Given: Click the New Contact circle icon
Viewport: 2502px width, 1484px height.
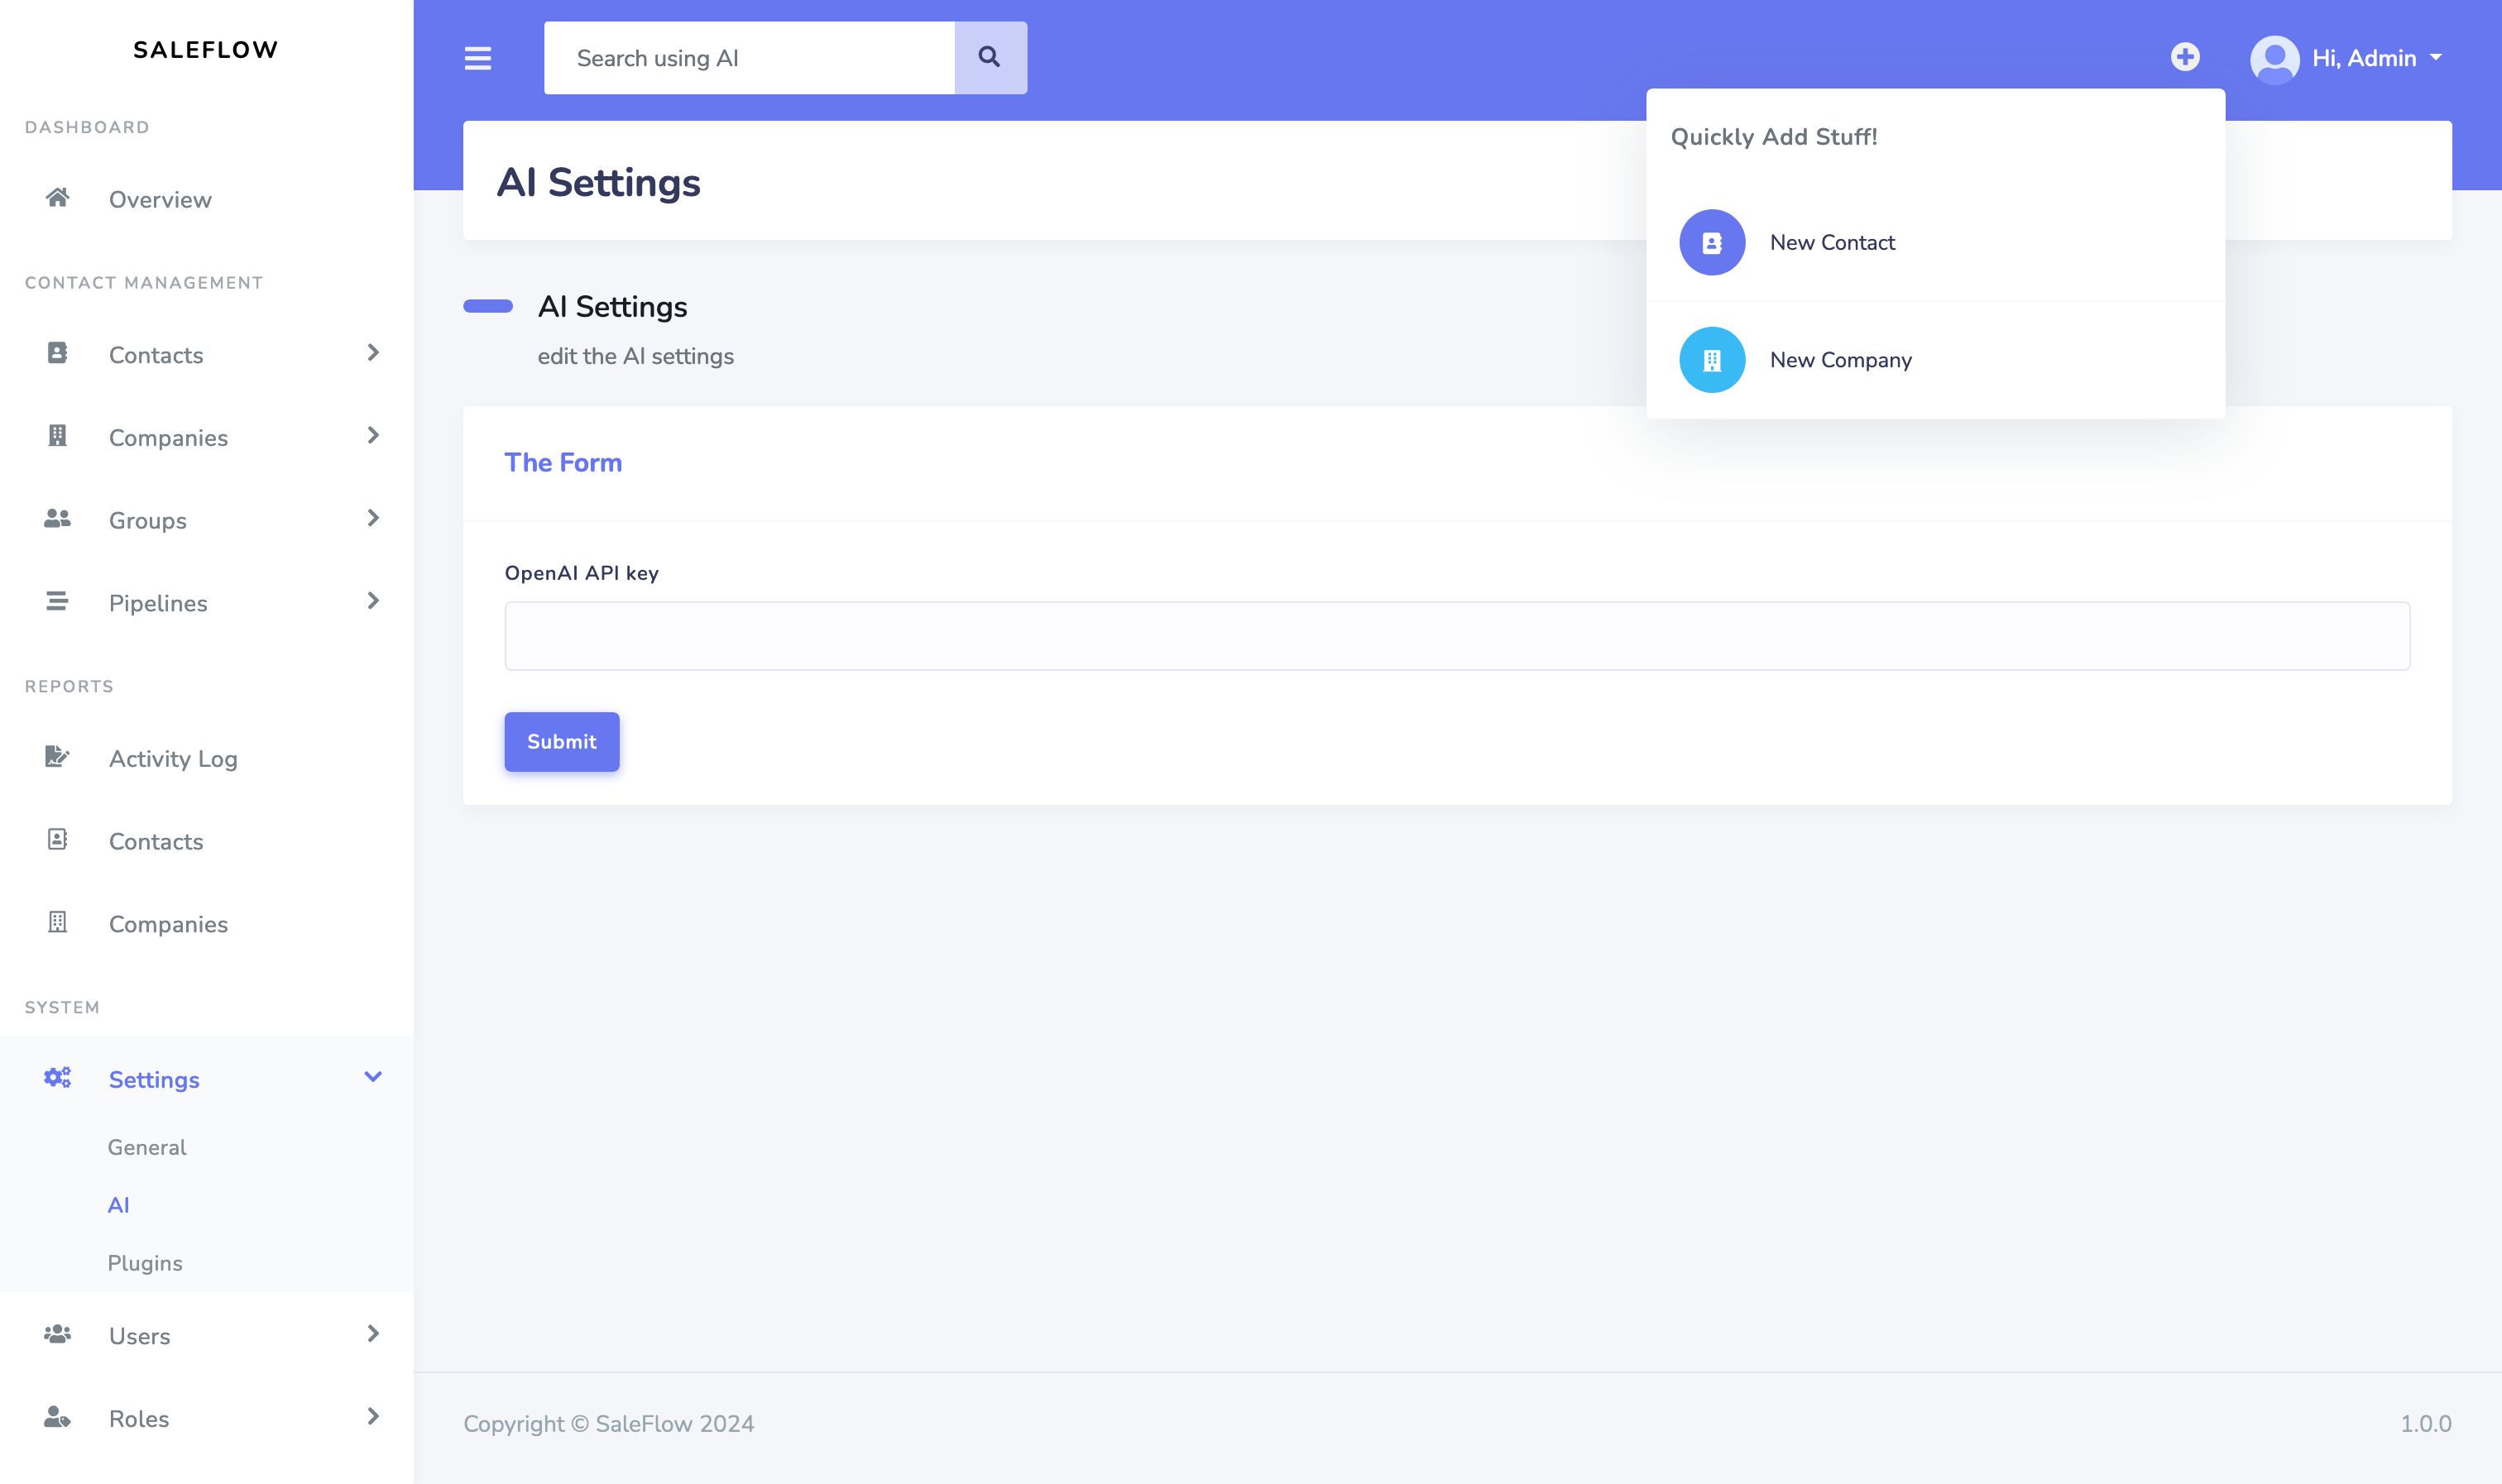Looking at the screenshot, I should pyautogui.click(x=1712, y=242).
